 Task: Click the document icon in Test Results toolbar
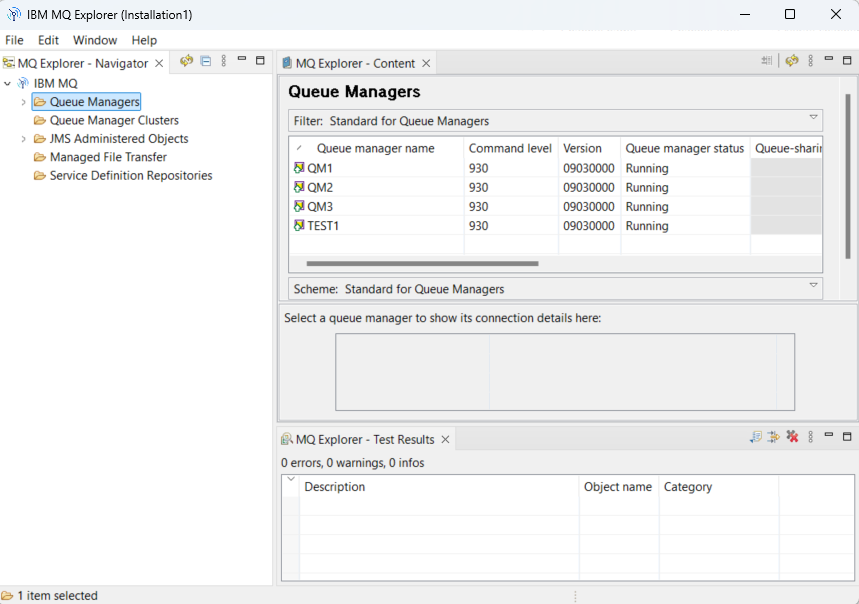(756, 437)
